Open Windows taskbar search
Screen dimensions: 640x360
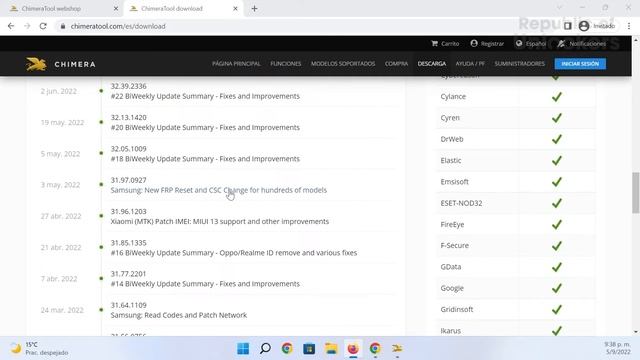[x=265, y=349]
